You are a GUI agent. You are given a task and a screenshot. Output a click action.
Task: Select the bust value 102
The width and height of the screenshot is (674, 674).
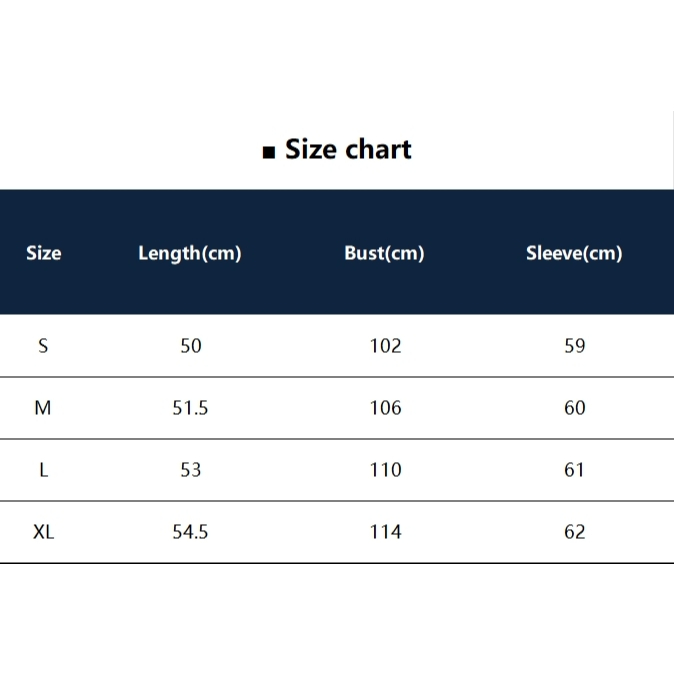click(385, 346)
